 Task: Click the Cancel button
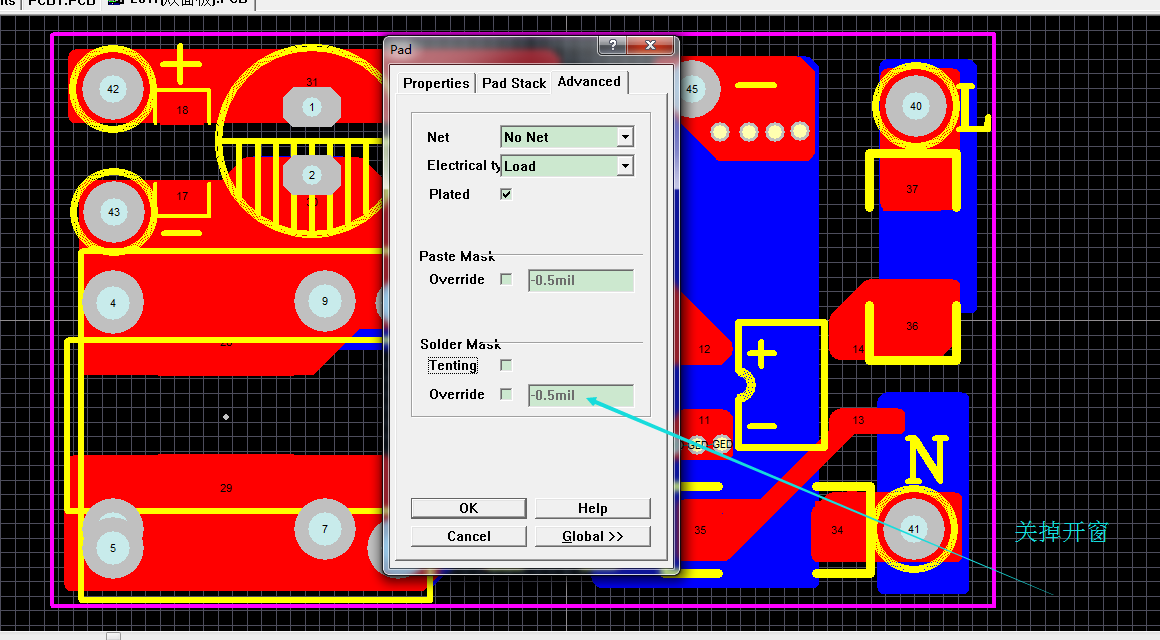[x=468, y=536]
